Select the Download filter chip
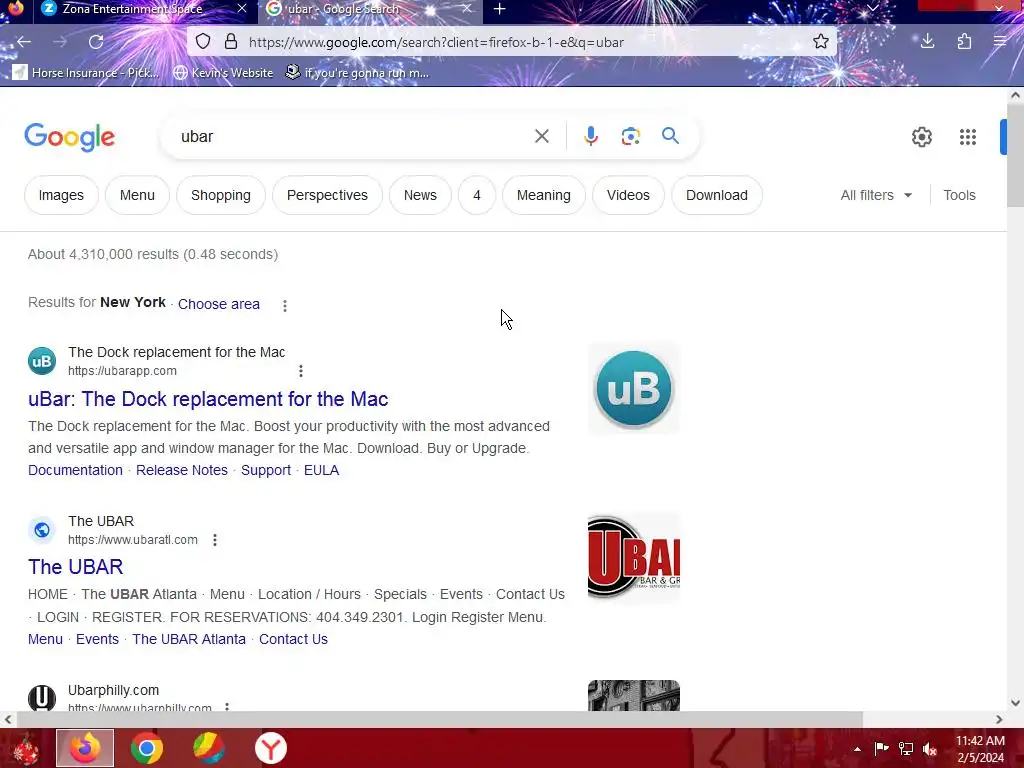 coord(716,195)
